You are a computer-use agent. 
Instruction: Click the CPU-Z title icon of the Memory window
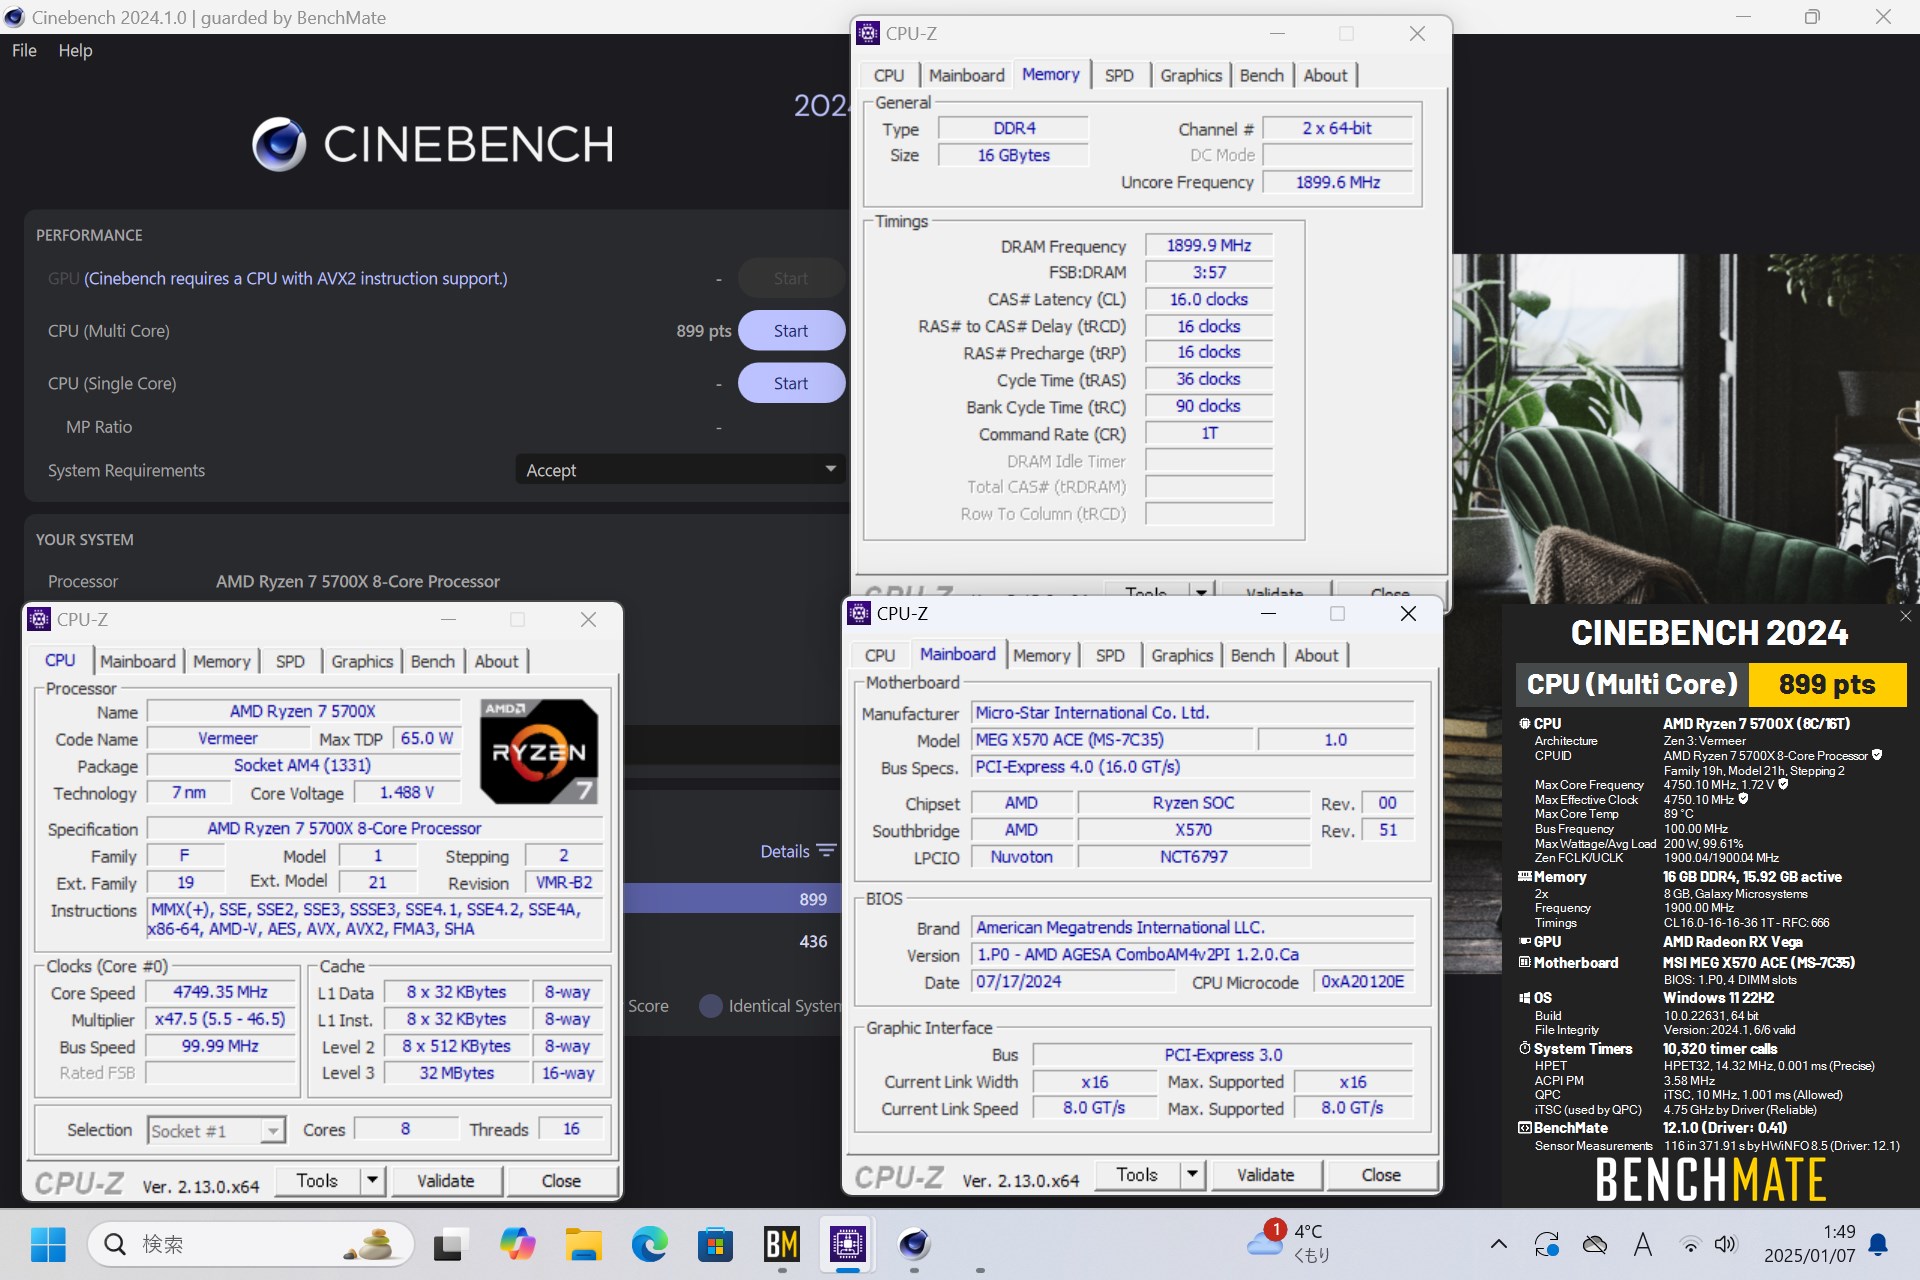point(868,33)
